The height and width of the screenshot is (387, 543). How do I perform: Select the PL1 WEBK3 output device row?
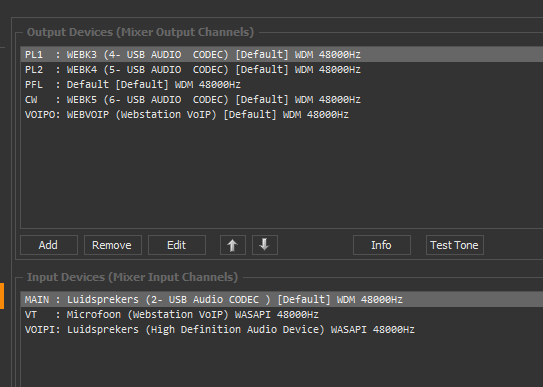(x=282, y=54)
